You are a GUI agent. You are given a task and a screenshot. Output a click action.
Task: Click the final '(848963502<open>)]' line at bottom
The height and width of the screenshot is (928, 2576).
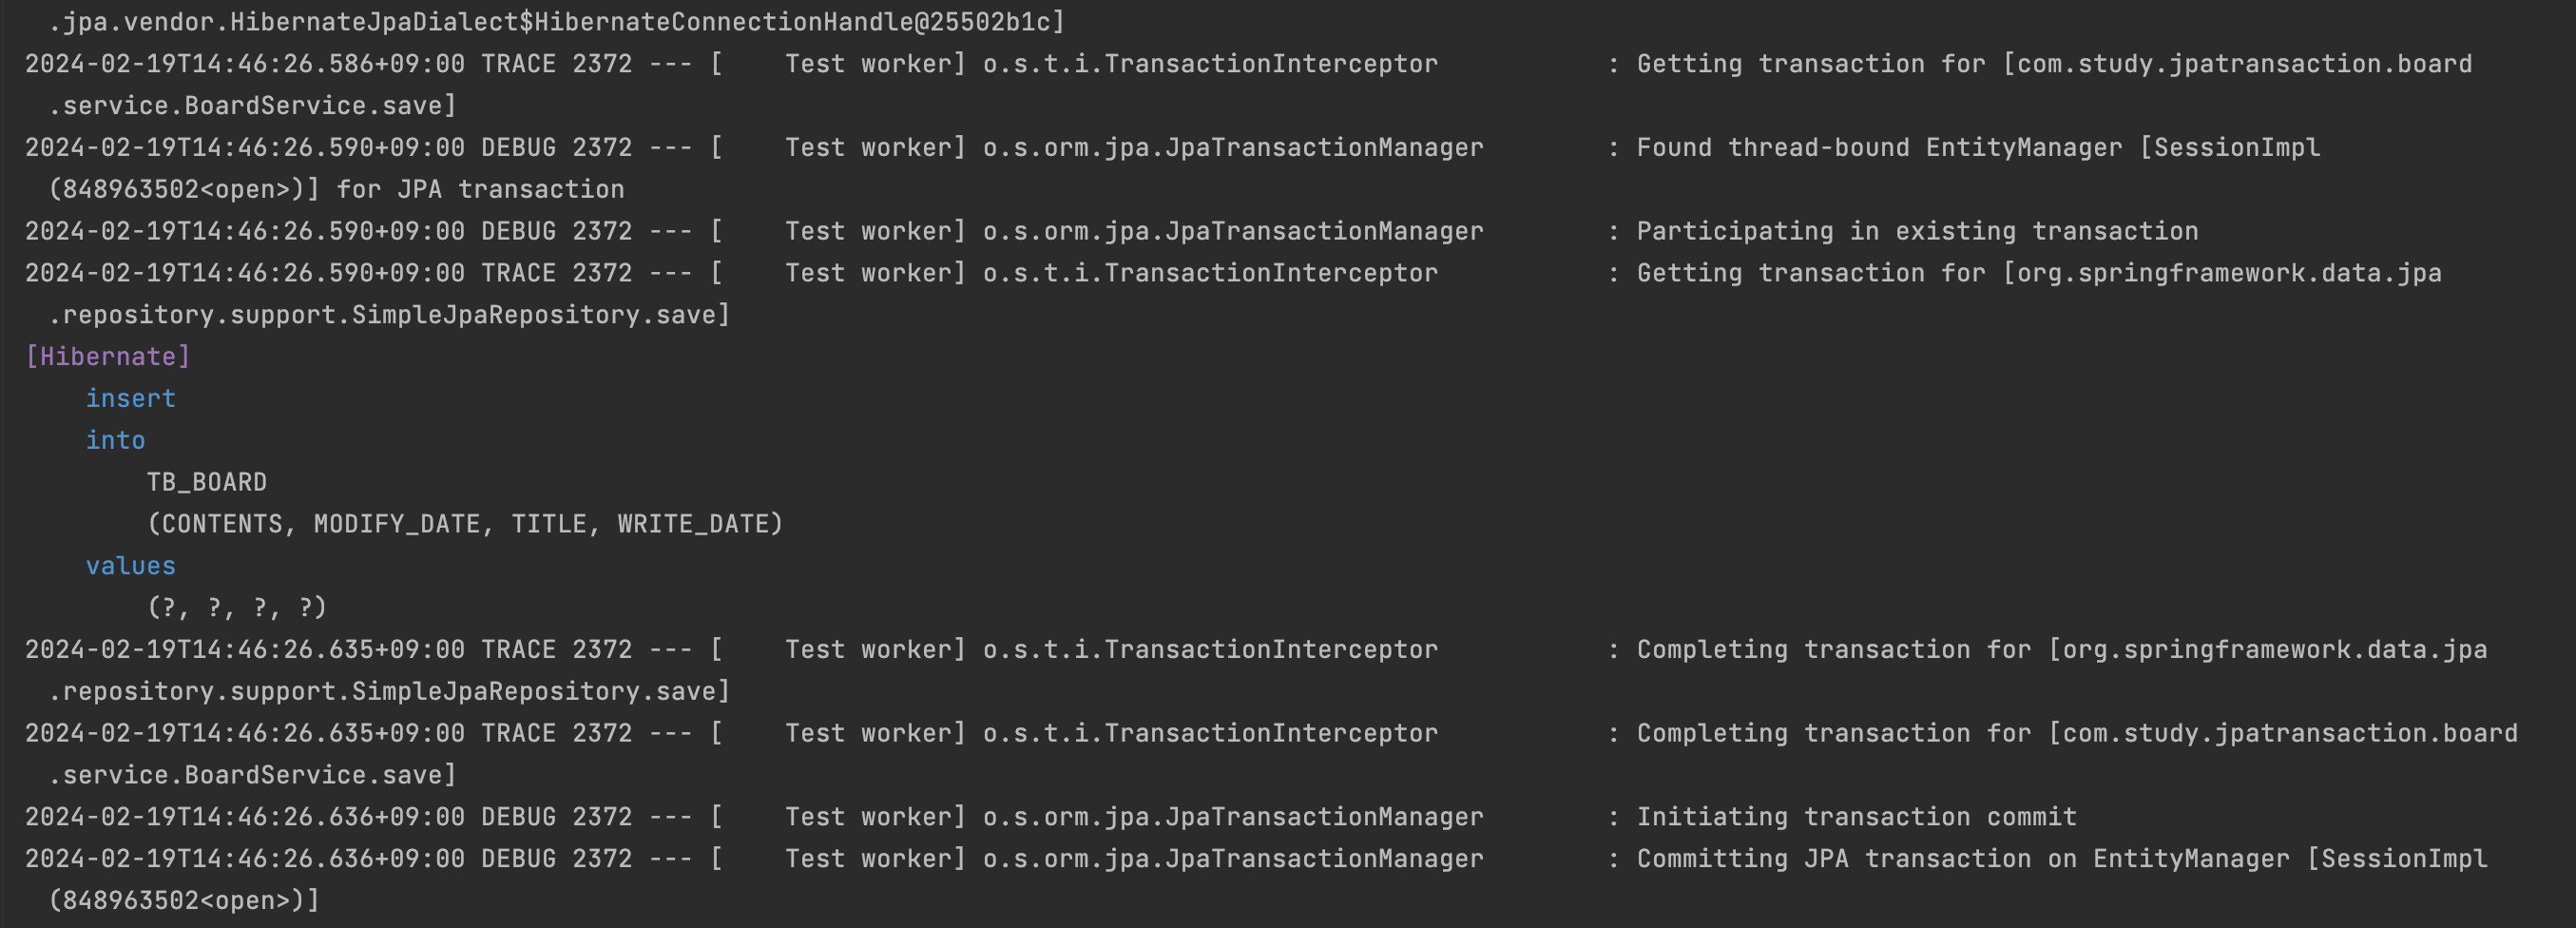(x=184, y=901)
